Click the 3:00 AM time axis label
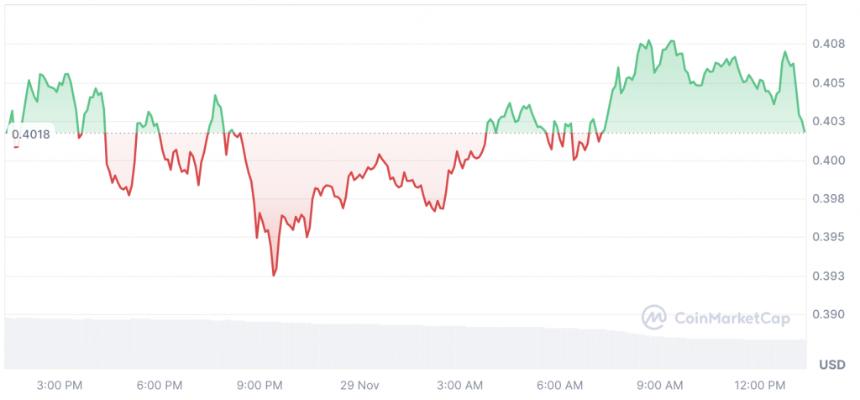This screenshot has height=400, width=860. pyautogui.click(x=460, y=386)
